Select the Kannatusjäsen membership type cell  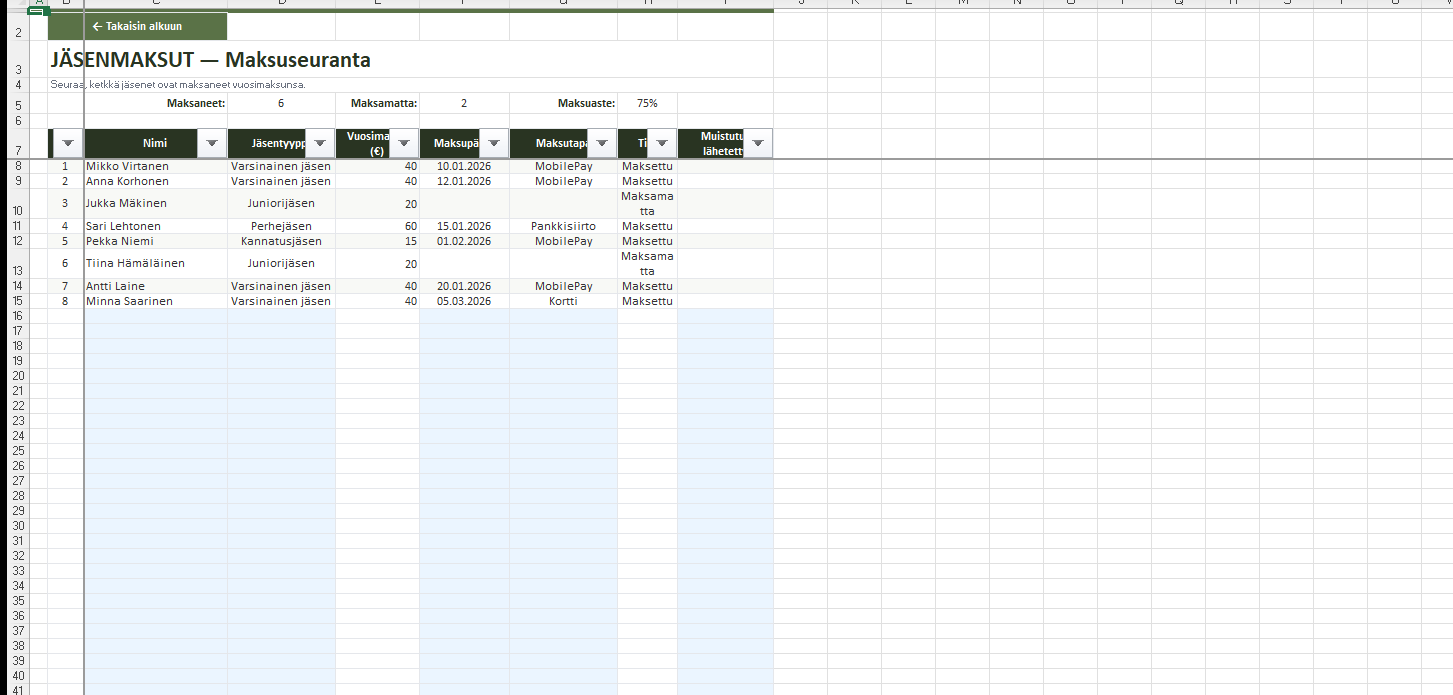[x=281, y=241]
